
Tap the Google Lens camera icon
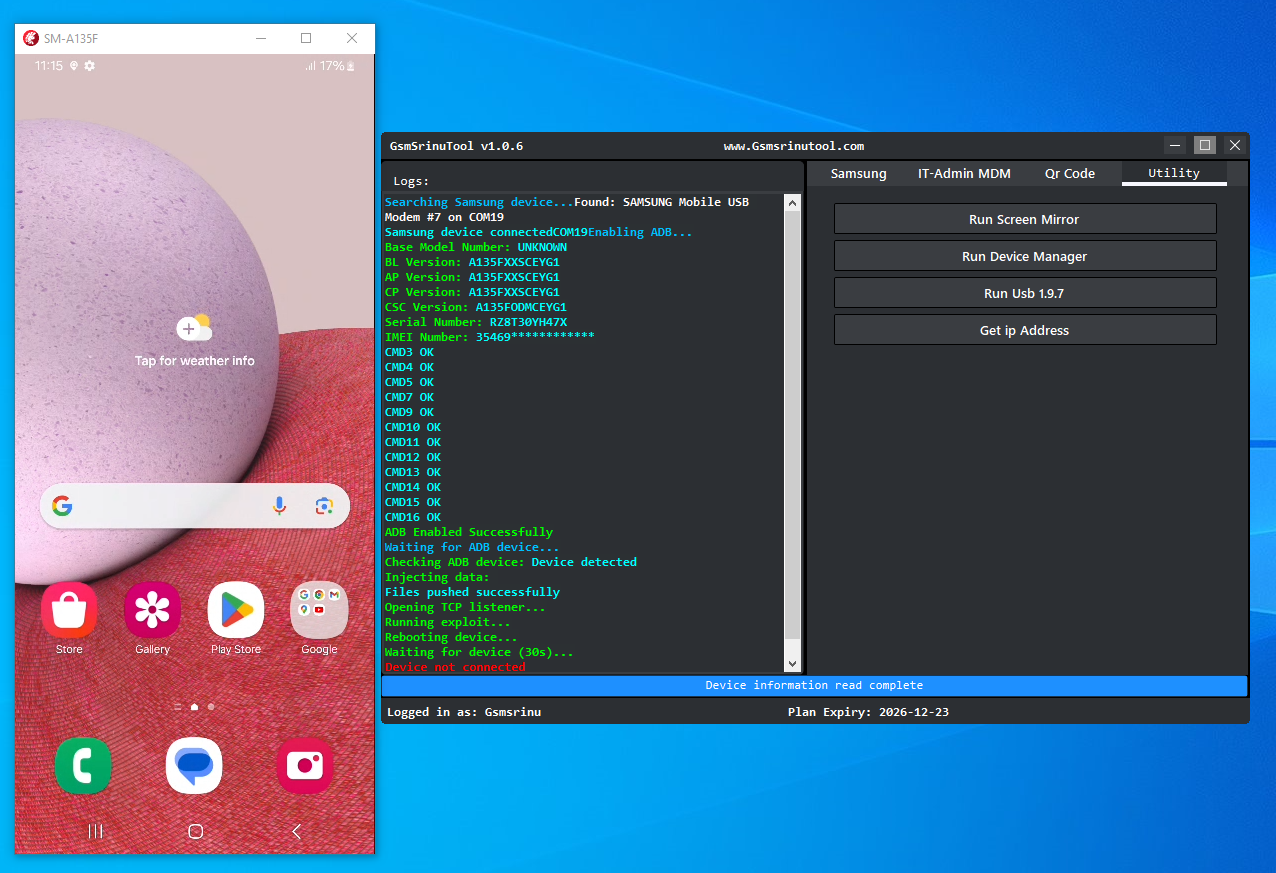323,506
